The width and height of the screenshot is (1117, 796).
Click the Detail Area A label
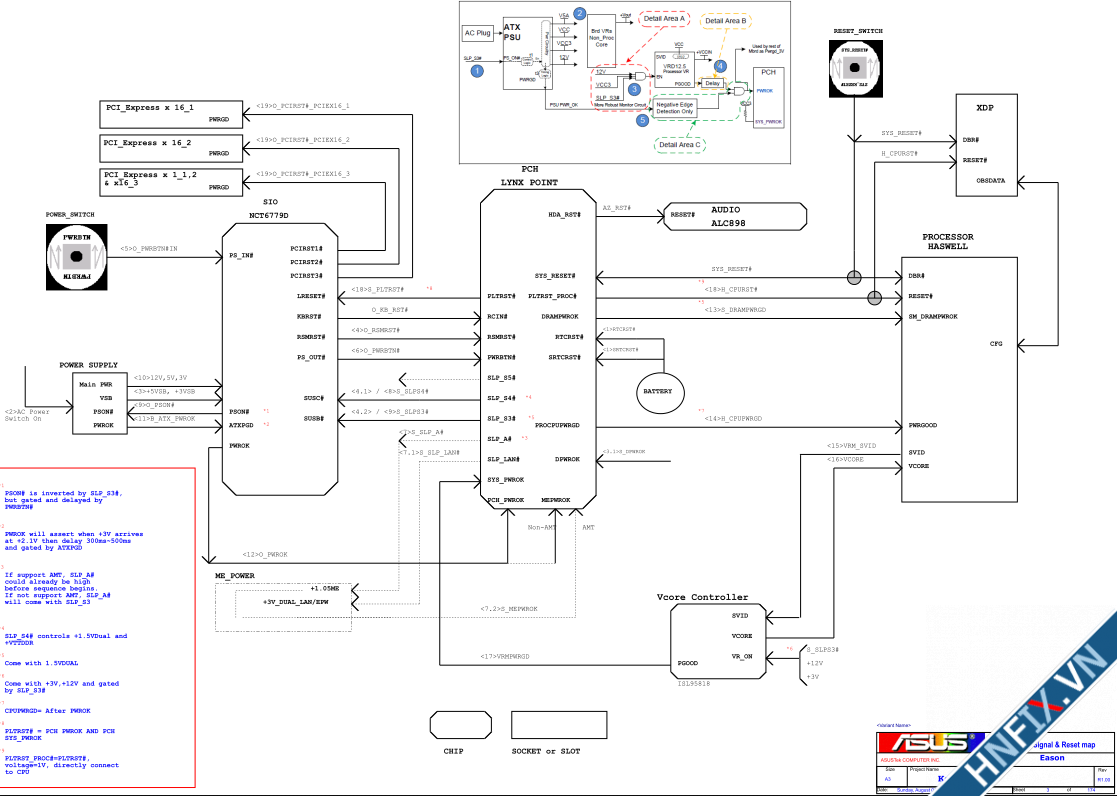664,19
